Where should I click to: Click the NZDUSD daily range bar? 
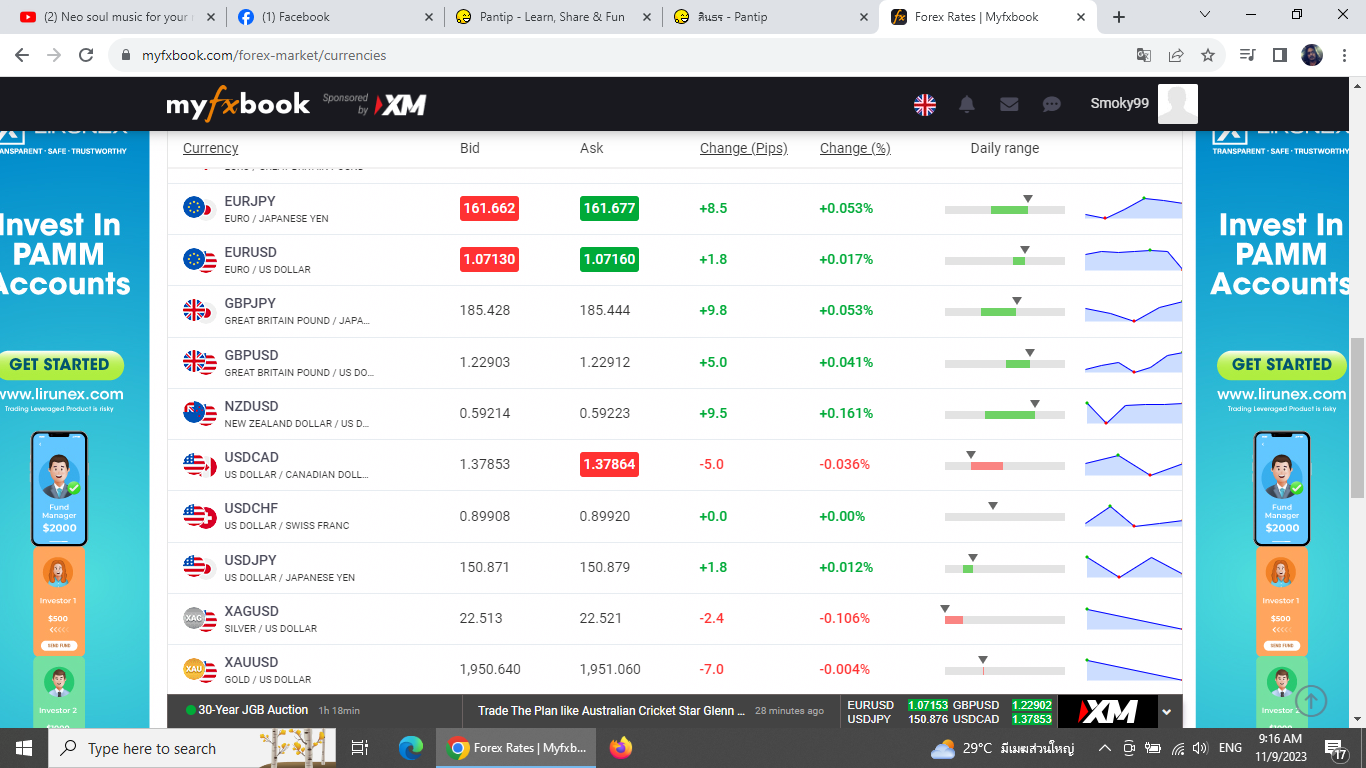tap(1005, 414)
